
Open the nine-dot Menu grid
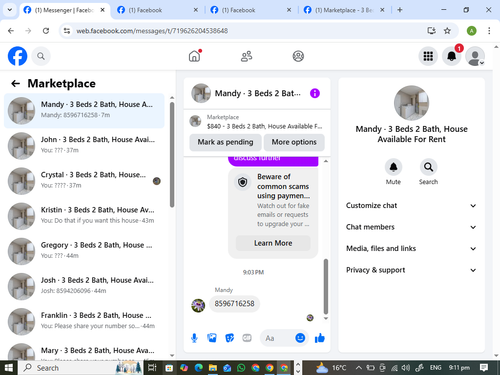tap(428, 56)
